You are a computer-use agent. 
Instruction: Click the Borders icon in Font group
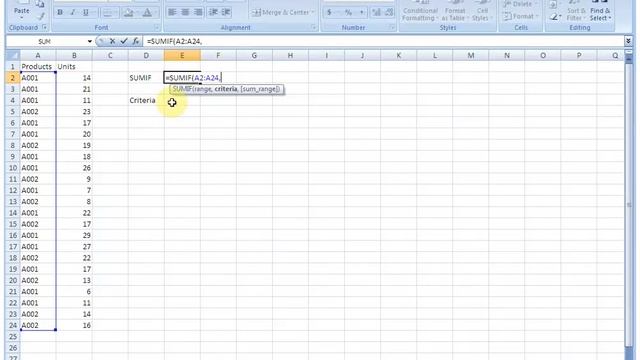[107, 13]
